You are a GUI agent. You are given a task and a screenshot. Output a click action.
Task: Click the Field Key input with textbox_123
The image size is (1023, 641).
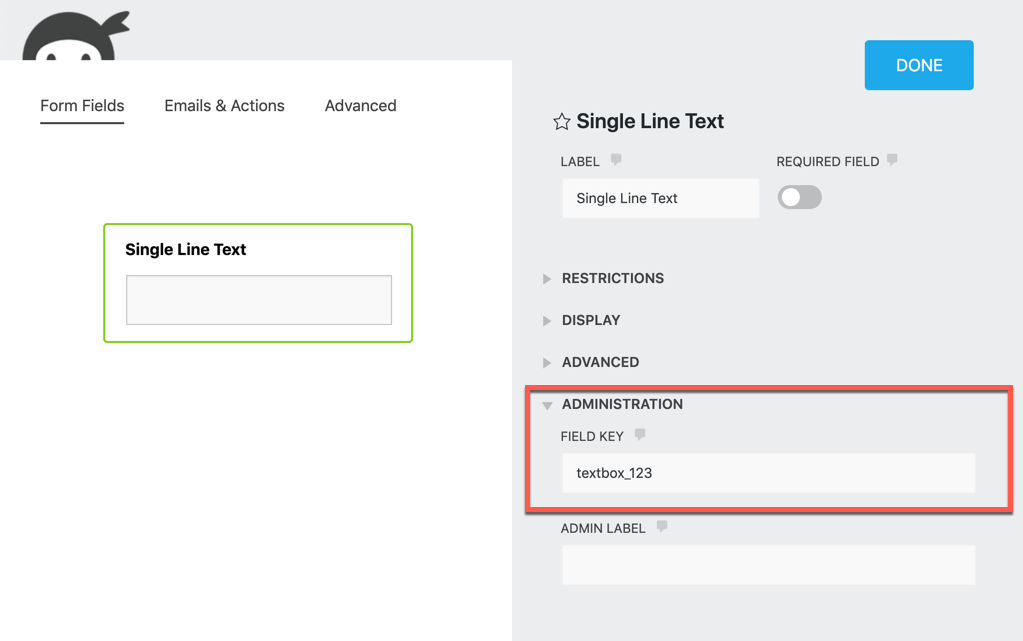pos(767,473)
